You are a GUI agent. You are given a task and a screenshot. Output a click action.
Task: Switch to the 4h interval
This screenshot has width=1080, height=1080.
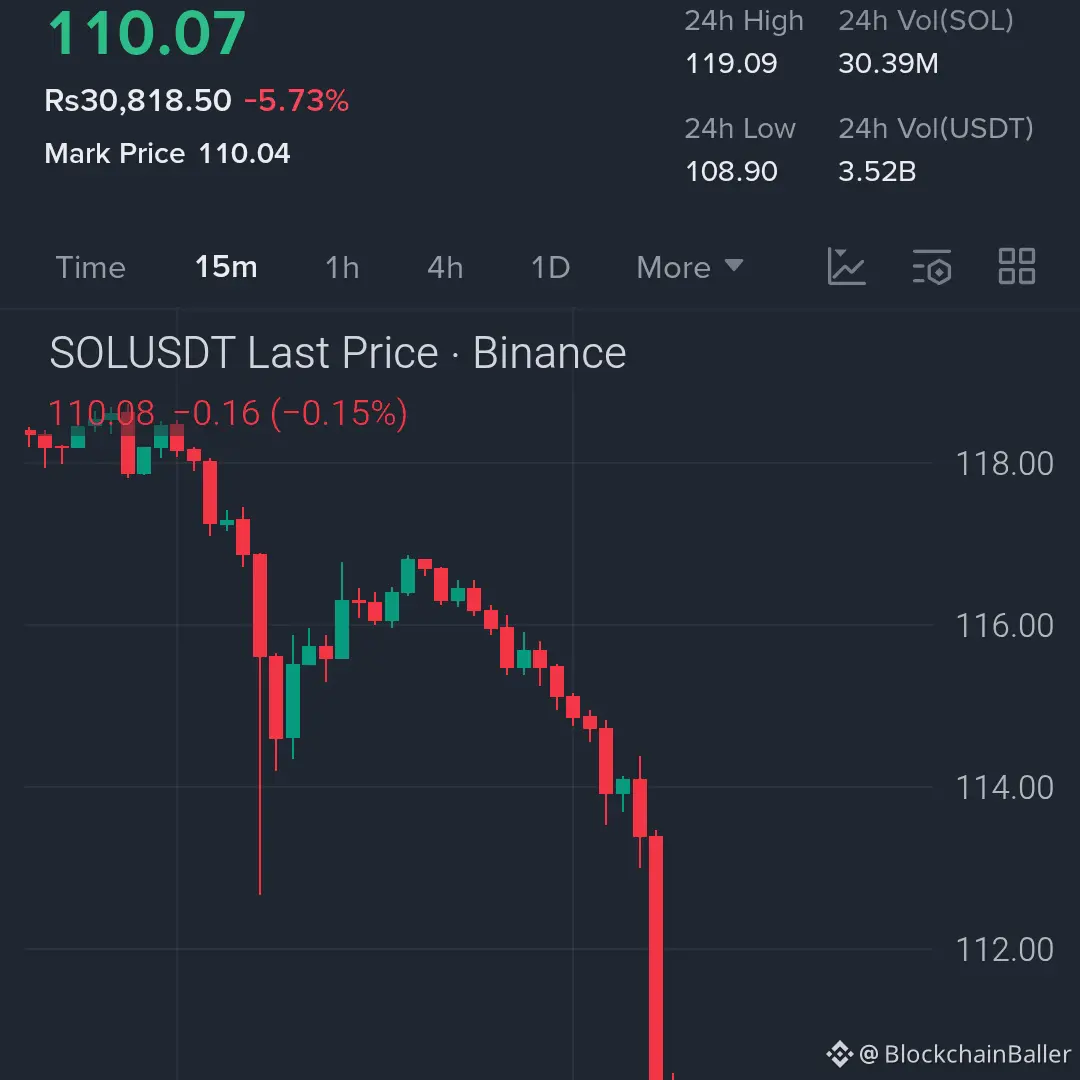coord(445,267)
